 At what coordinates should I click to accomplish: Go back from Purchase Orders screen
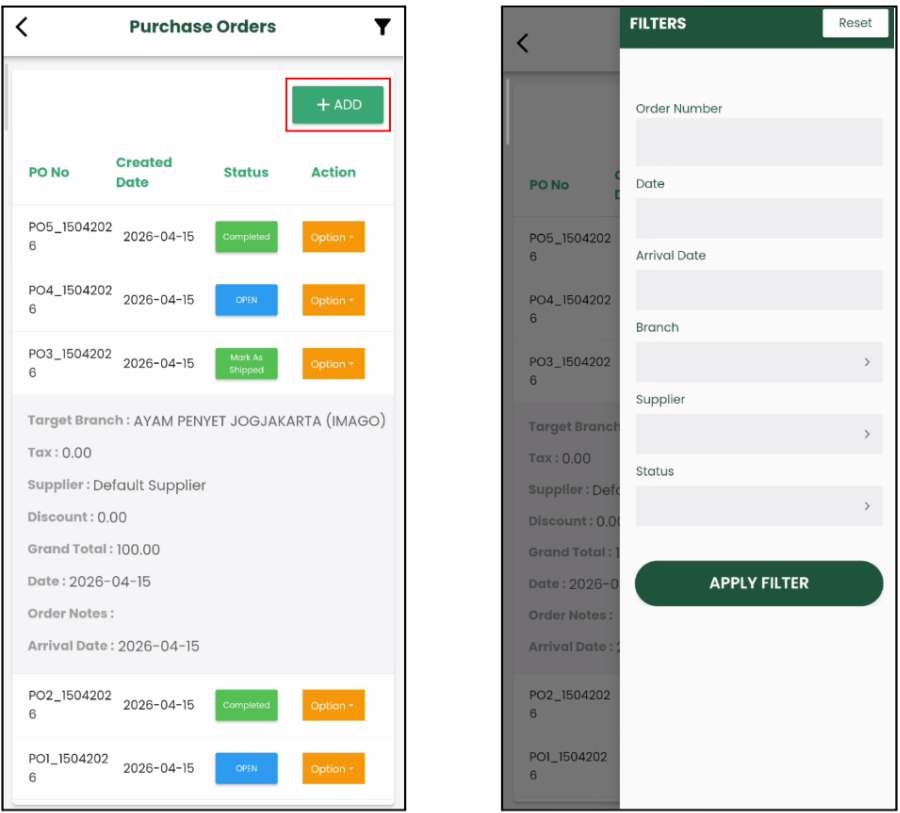pos(22,27)
